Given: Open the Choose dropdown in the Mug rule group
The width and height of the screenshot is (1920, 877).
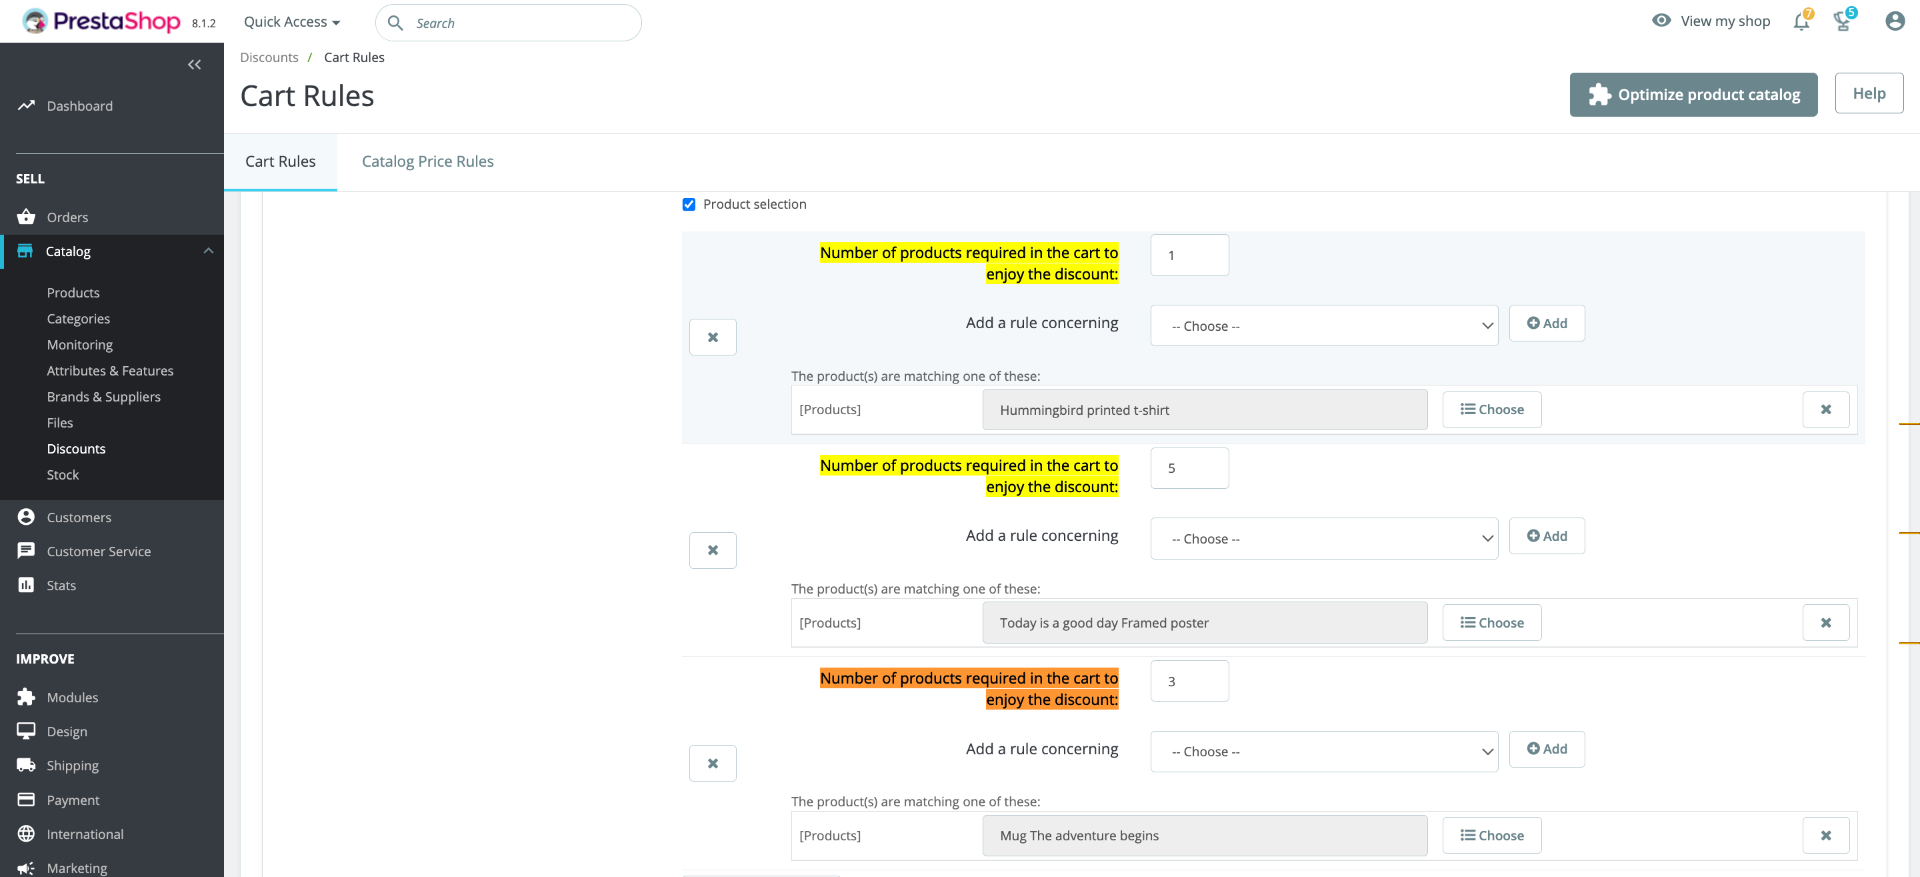Looking at the screenshot, I should click(x=1323, y=752).
